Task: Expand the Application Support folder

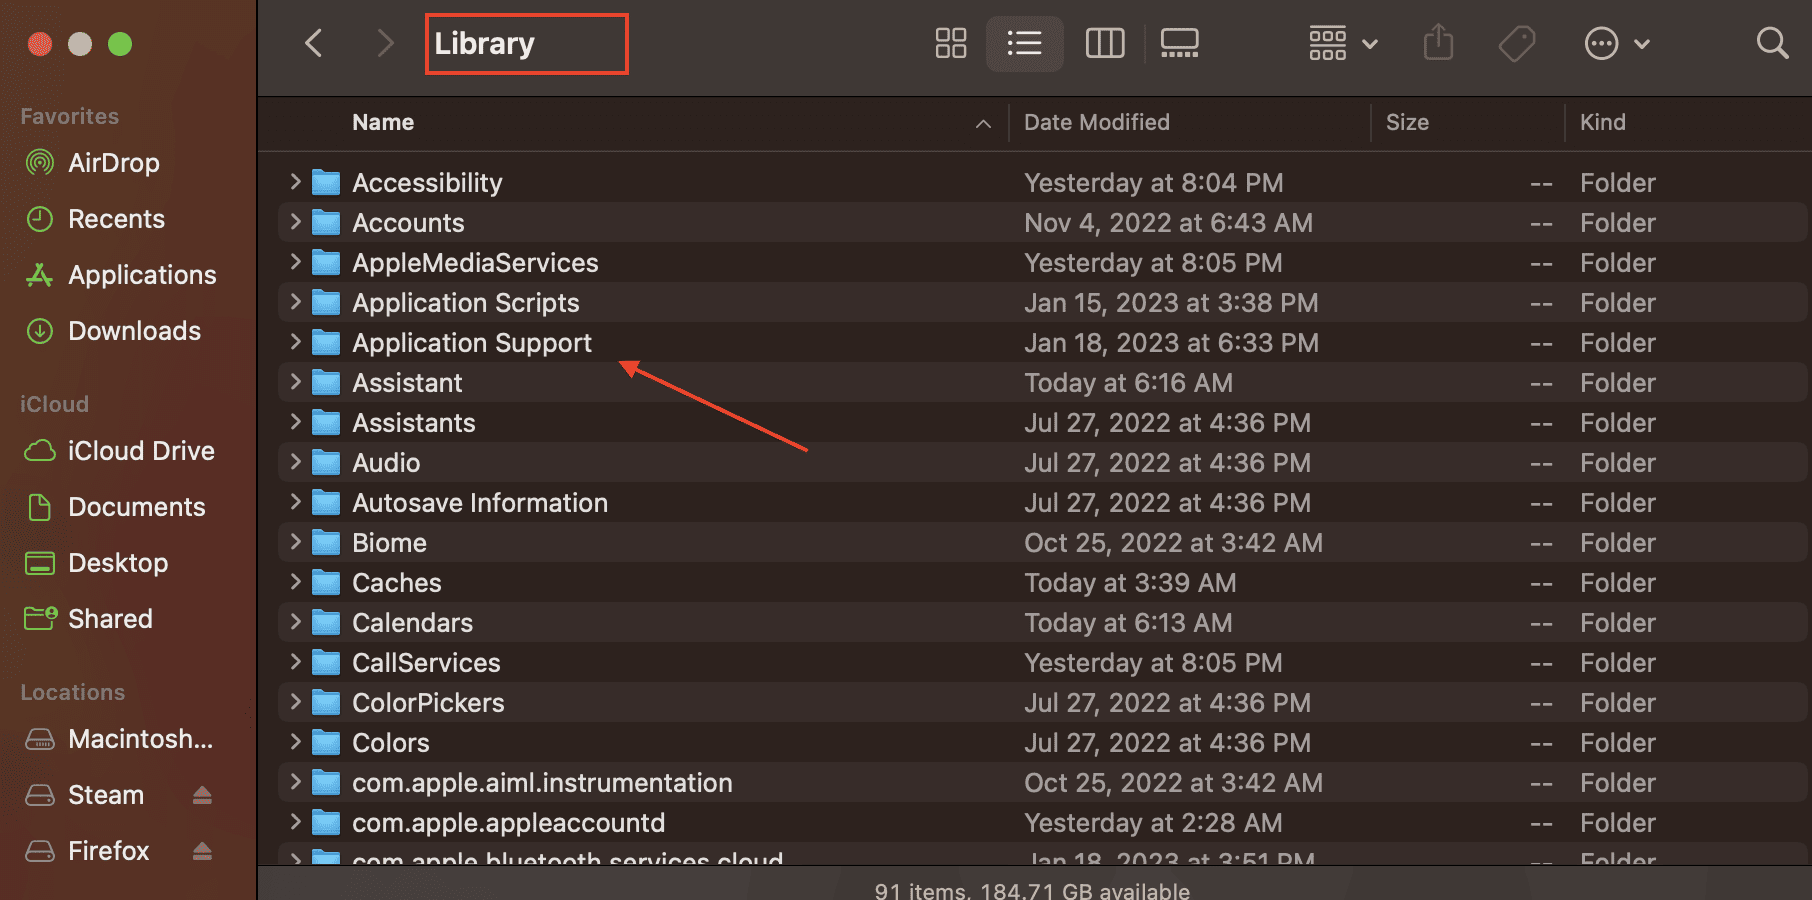Action: (x=294, y=342)
